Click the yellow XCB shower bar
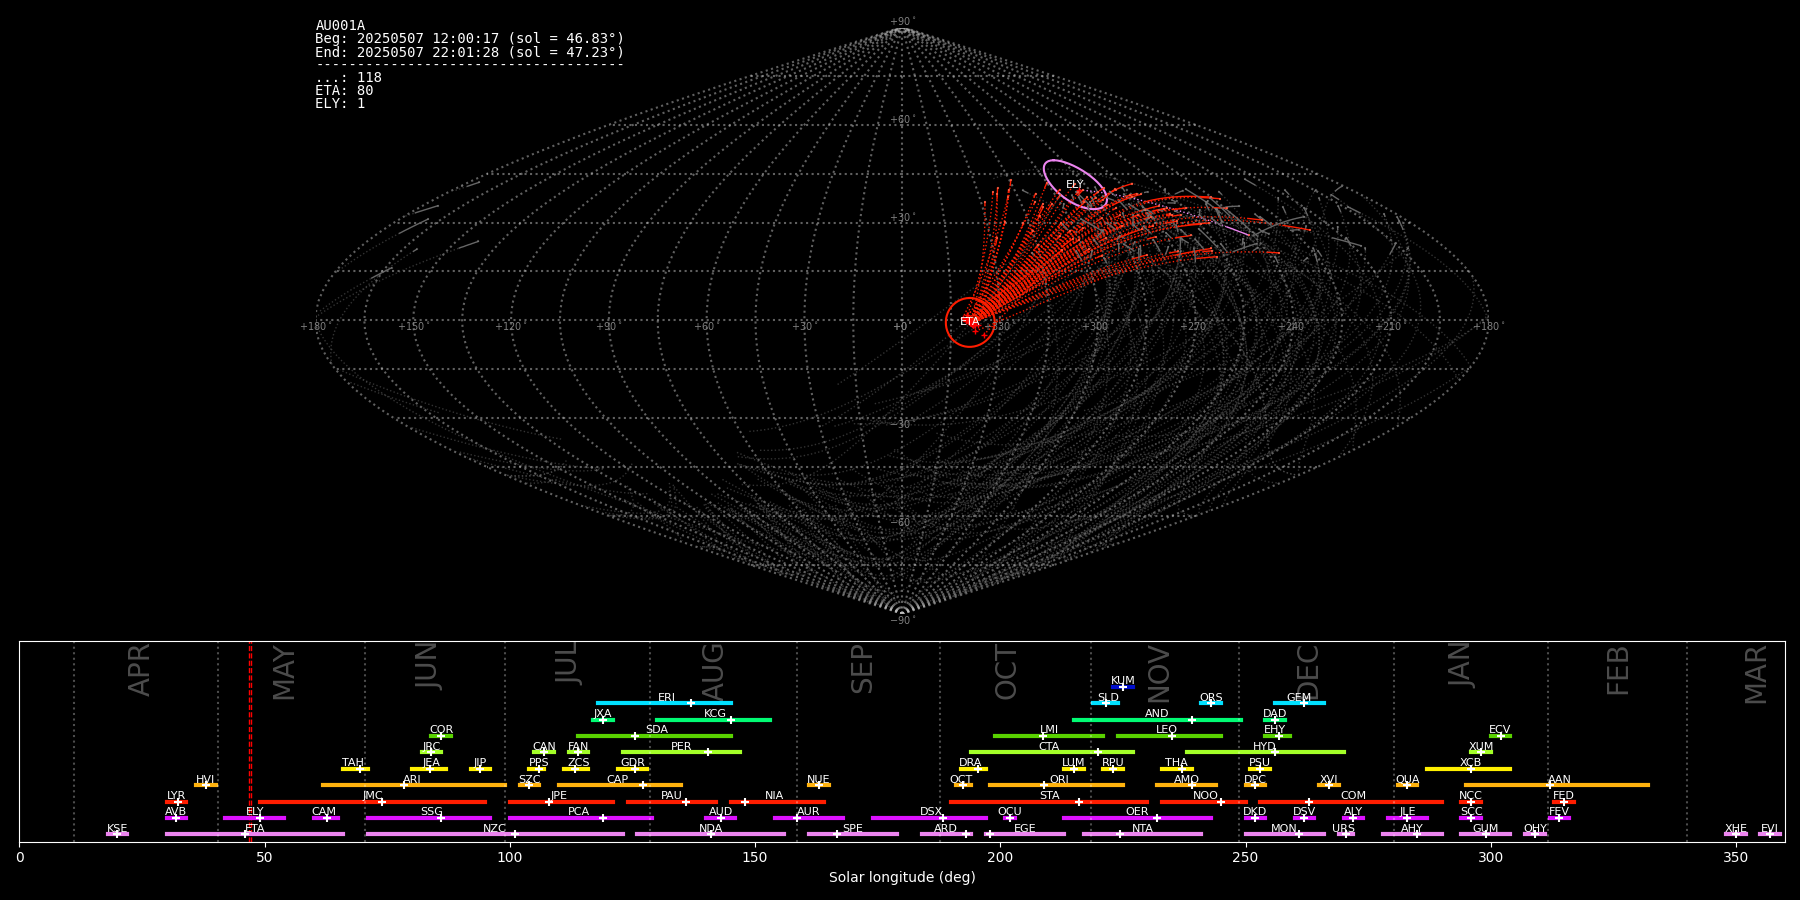 pos(1468,769)
